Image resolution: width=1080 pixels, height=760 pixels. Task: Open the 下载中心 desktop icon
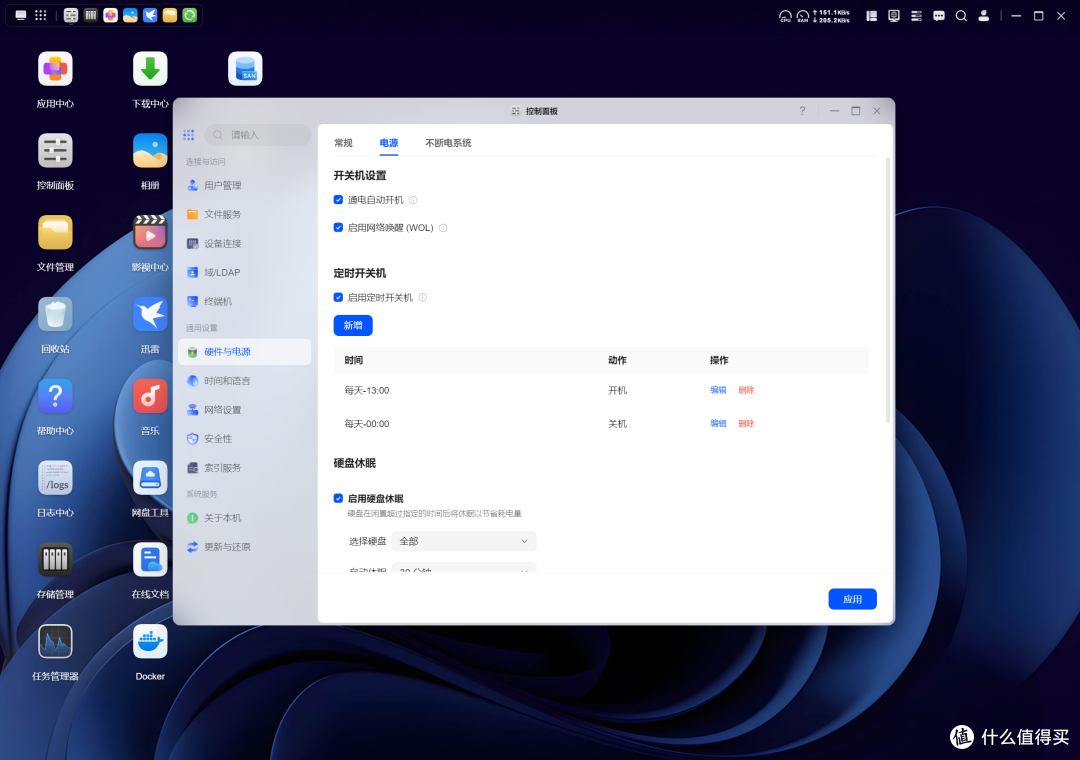[x=150, y=69]
